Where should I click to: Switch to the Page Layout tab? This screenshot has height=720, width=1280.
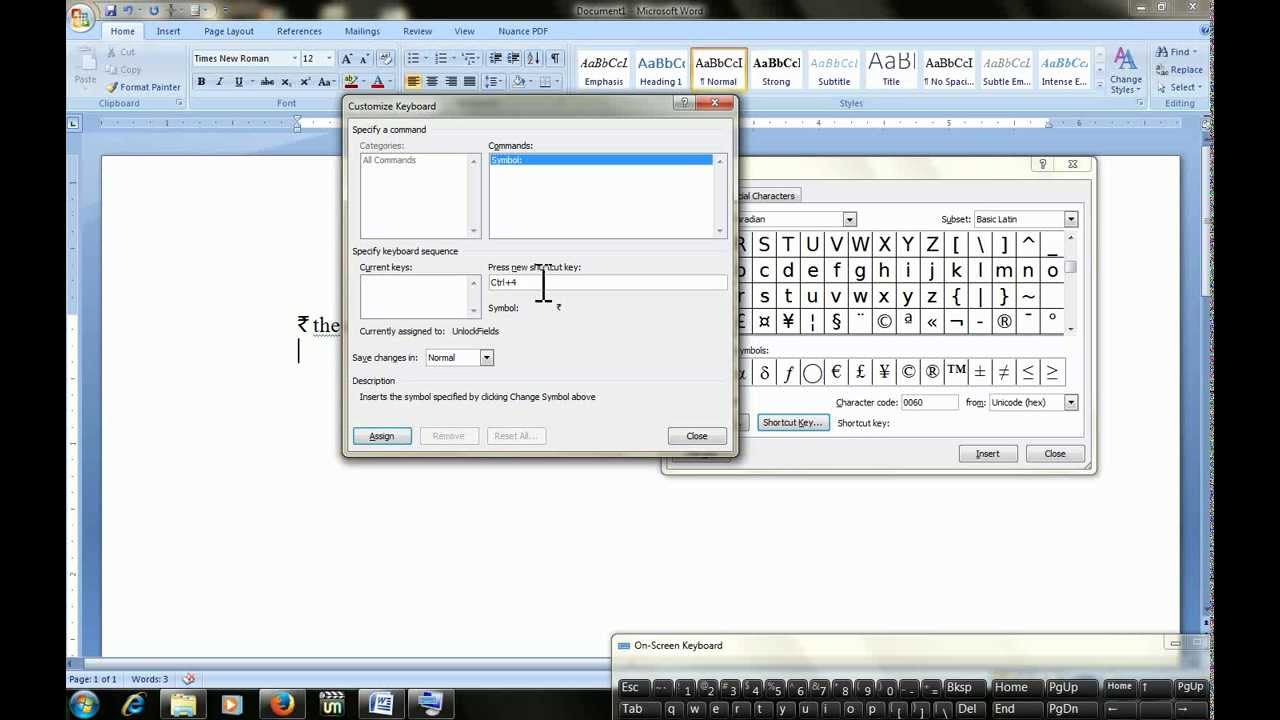(229, 31)
